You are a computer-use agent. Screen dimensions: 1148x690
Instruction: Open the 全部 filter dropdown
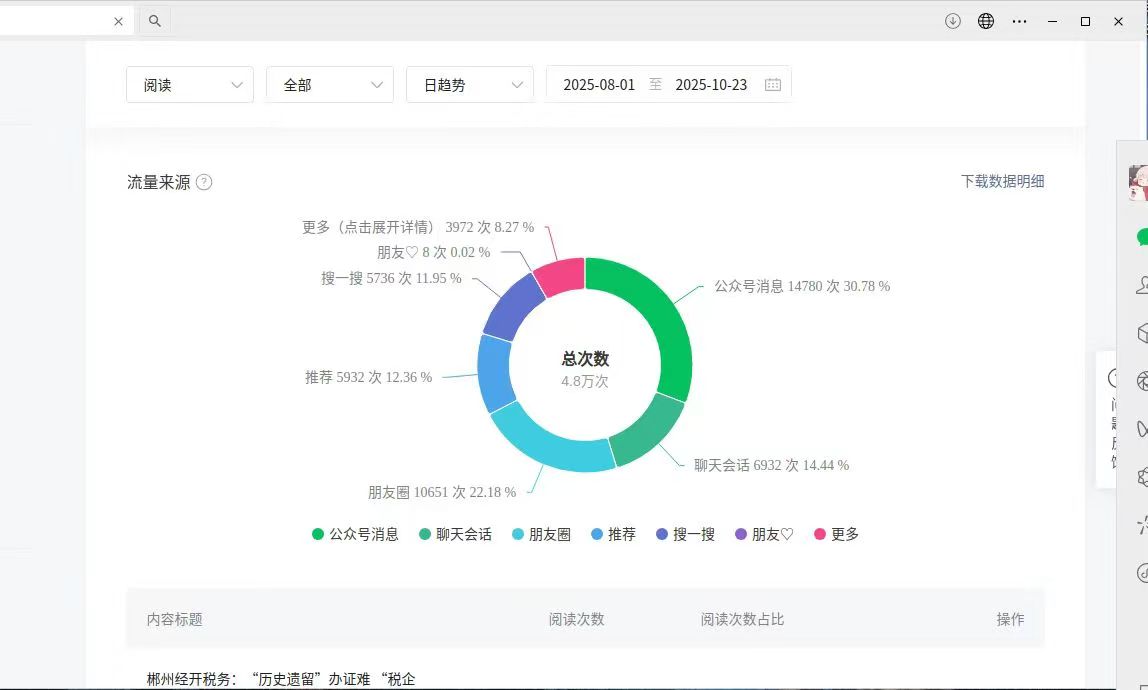330,84
